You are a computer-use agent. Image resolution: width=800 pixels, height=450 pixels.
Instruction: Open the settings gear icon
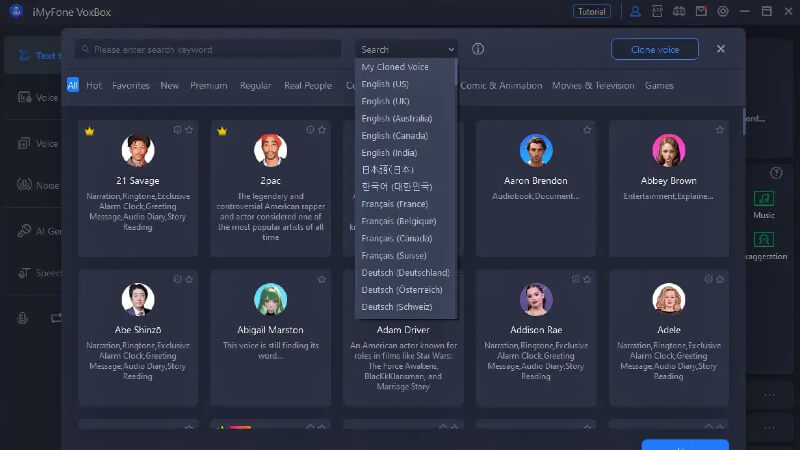[x=723, y=11]
